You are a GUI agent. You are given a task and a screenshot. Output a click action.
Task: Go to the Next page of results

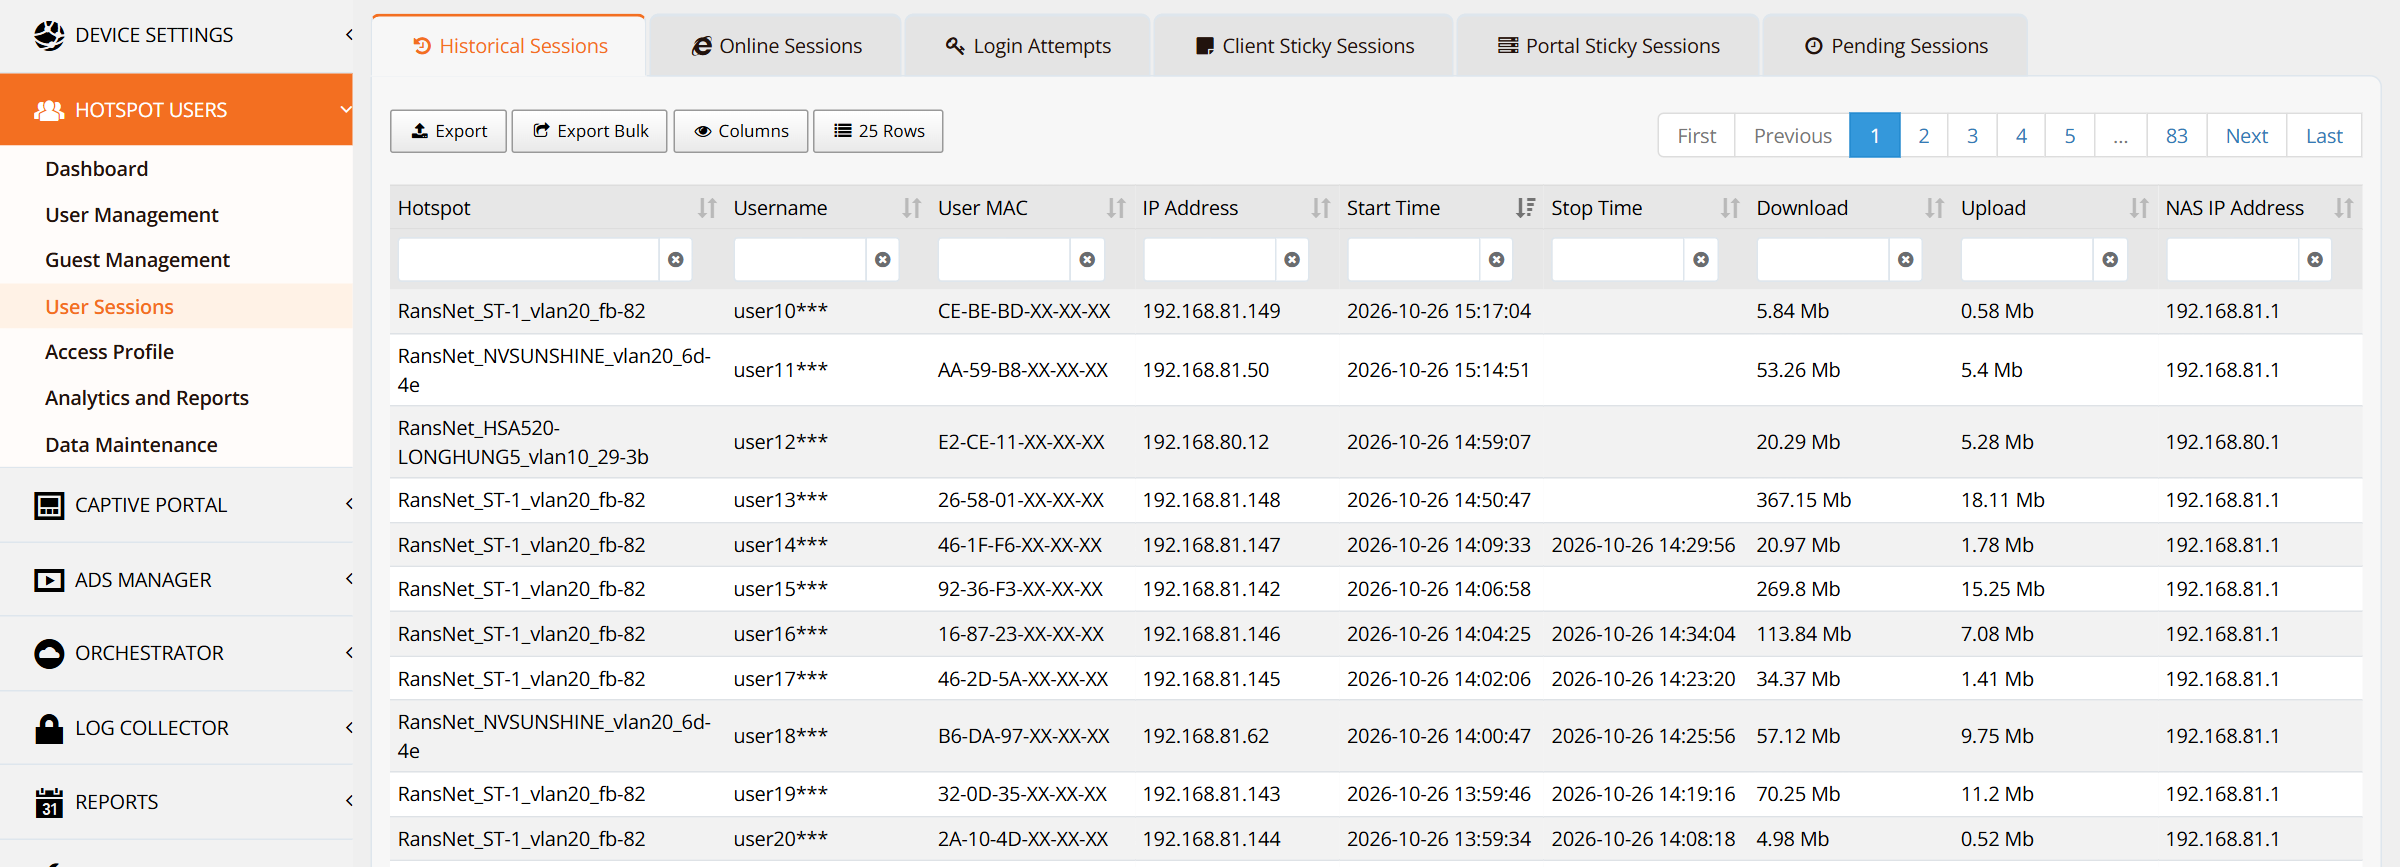pyautogui.click(x=2247, y=136)
